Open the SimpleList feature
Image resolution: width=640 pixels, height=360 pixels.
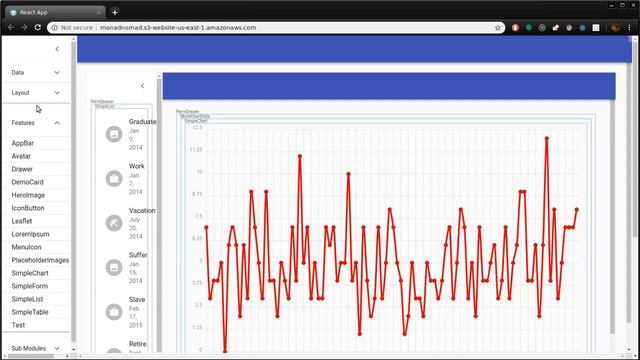click(27, 299)
